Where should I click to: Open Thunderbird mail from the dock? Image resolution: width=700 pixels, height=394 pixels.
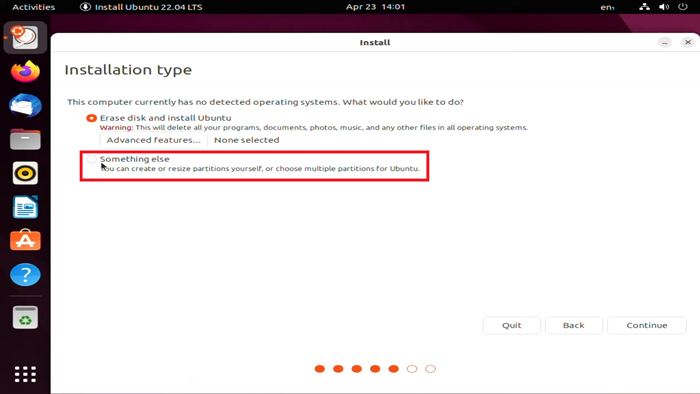25,105
